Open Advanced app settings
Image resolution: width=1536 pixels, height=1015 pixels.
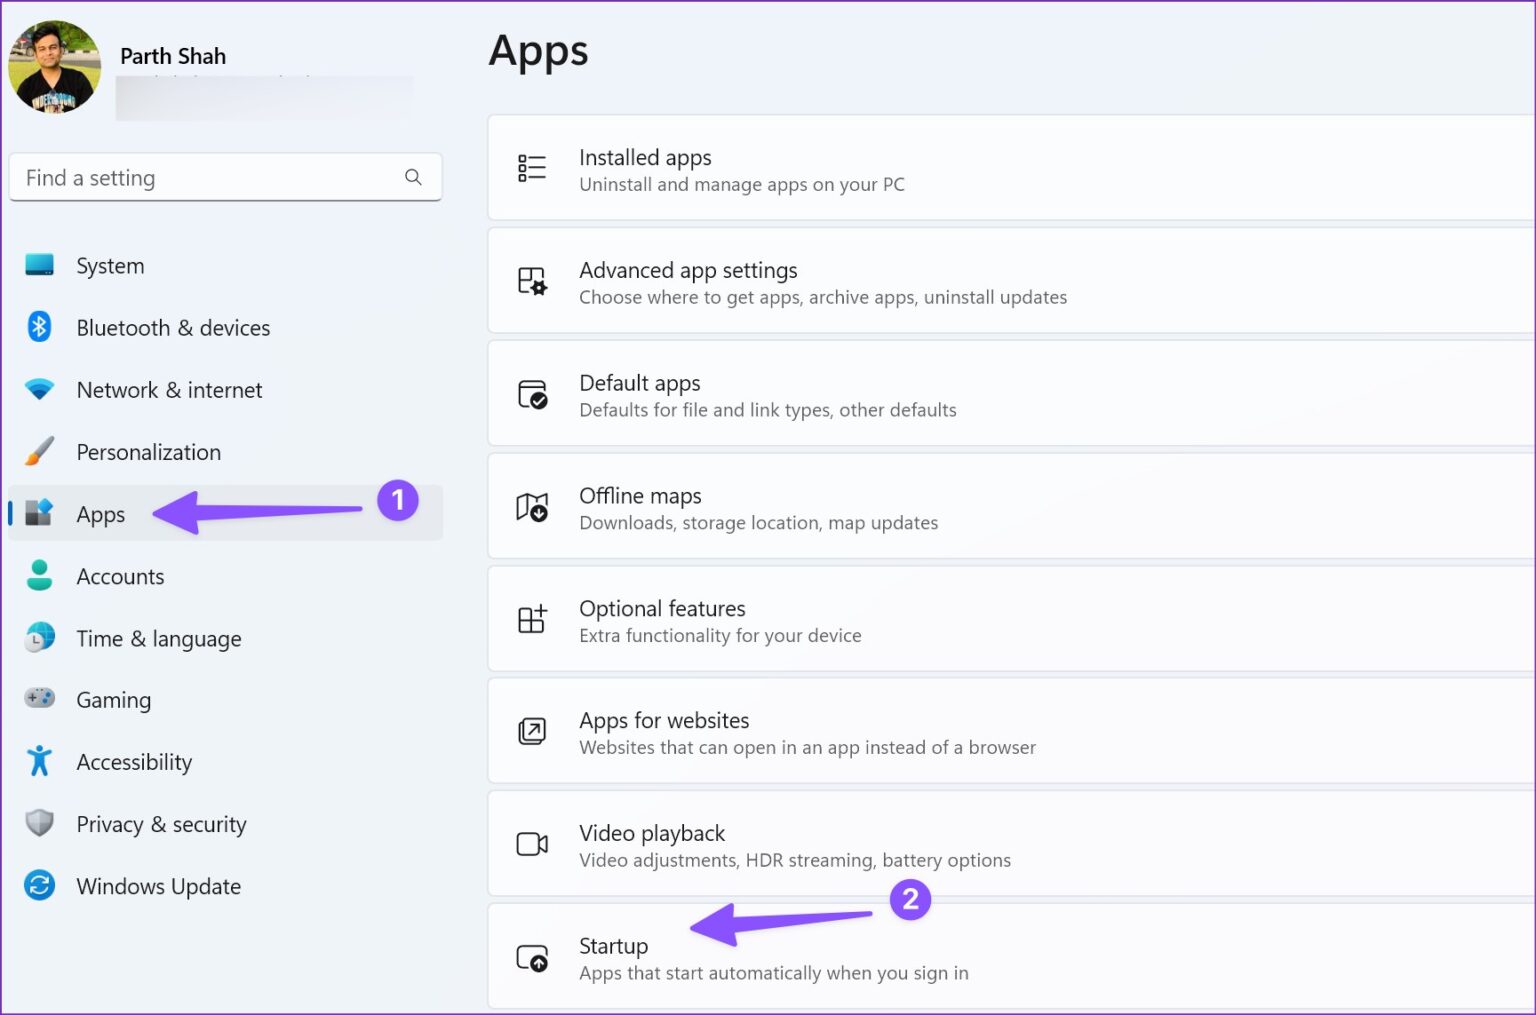click(x=822, y=281)
